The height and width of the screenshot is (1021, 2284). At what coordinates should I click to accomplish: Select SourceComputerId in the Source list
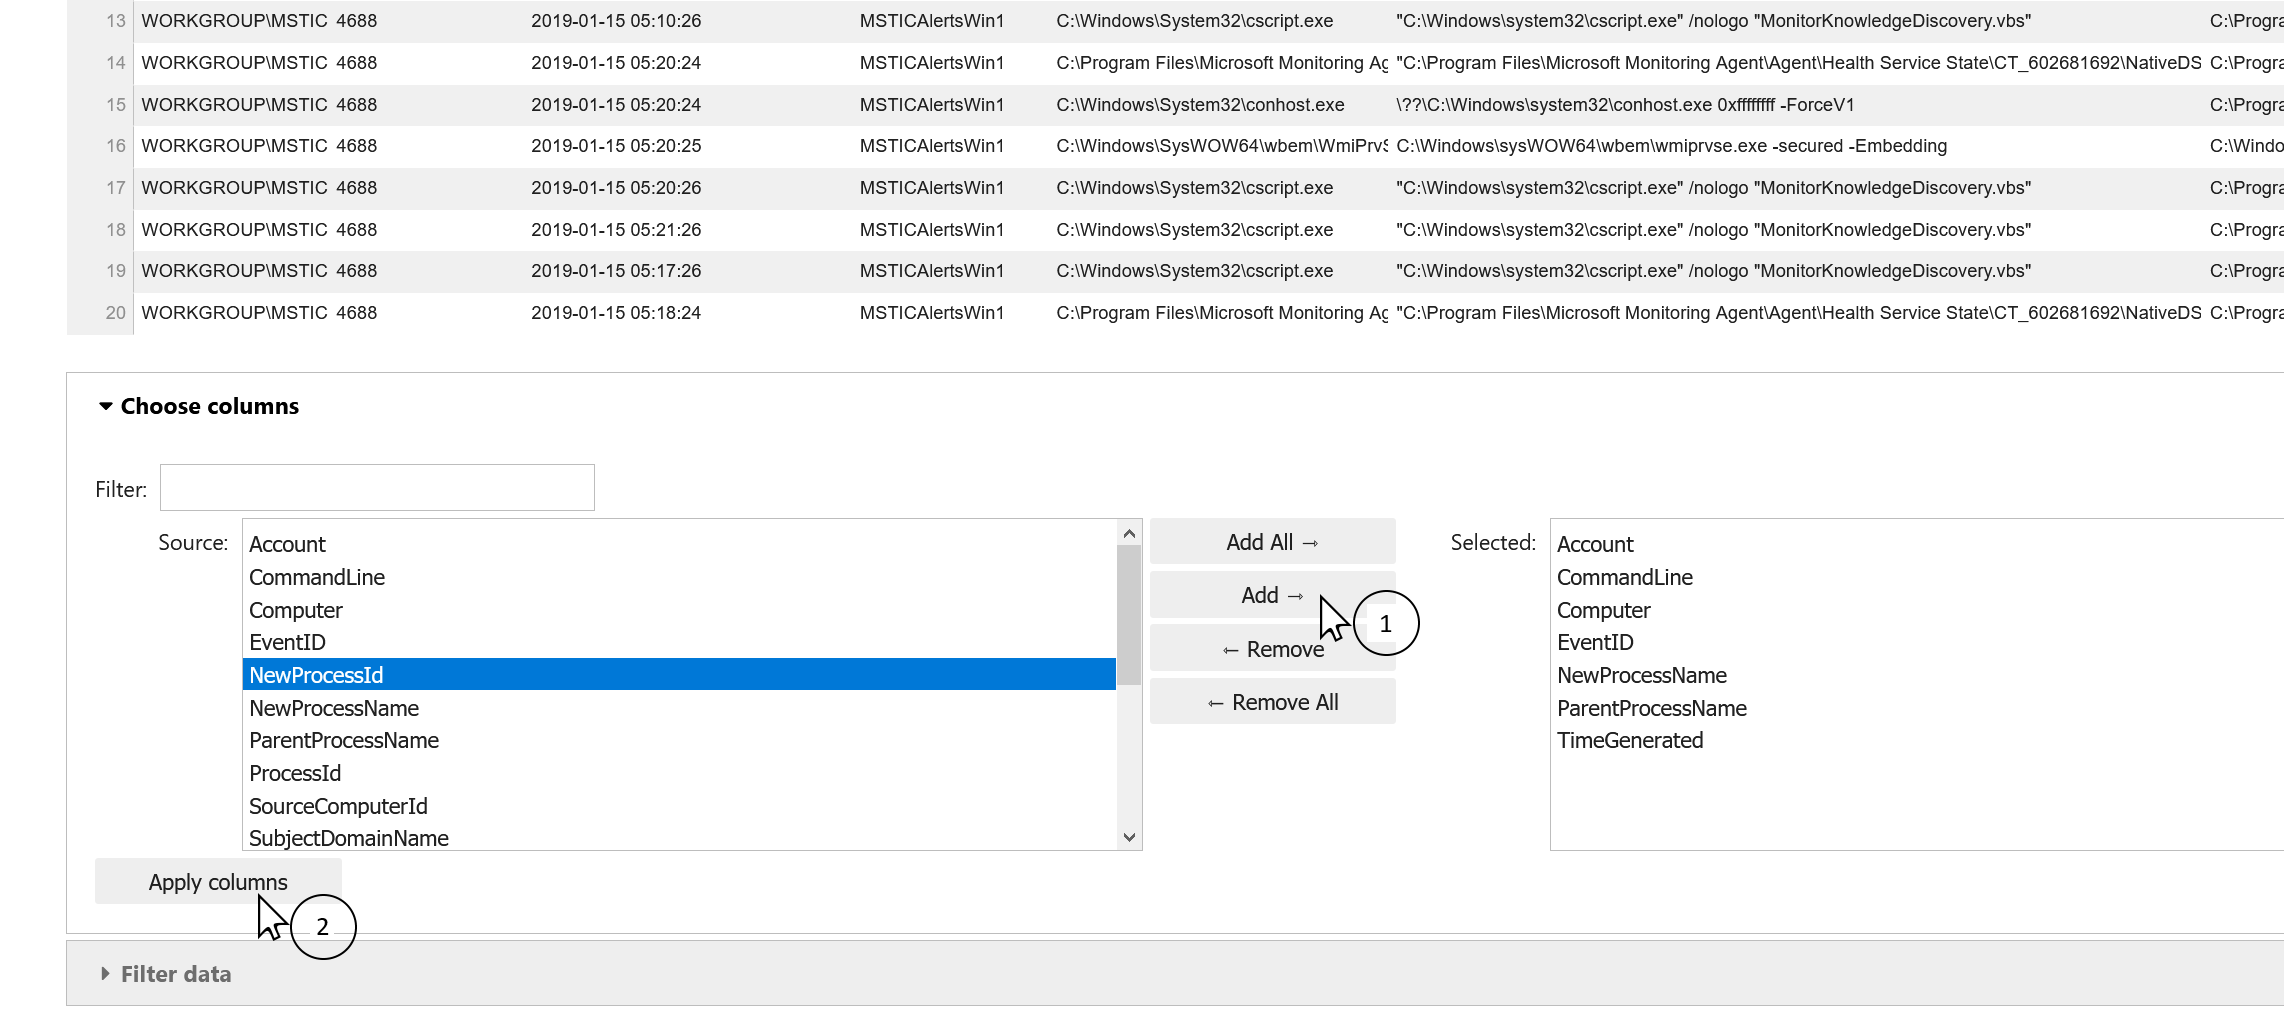(679, 806)
